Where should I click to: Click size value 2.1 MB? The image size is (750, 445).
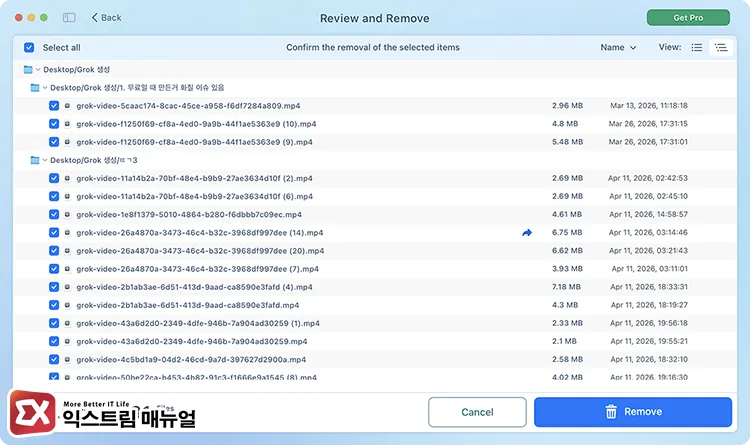coord(564,342)
